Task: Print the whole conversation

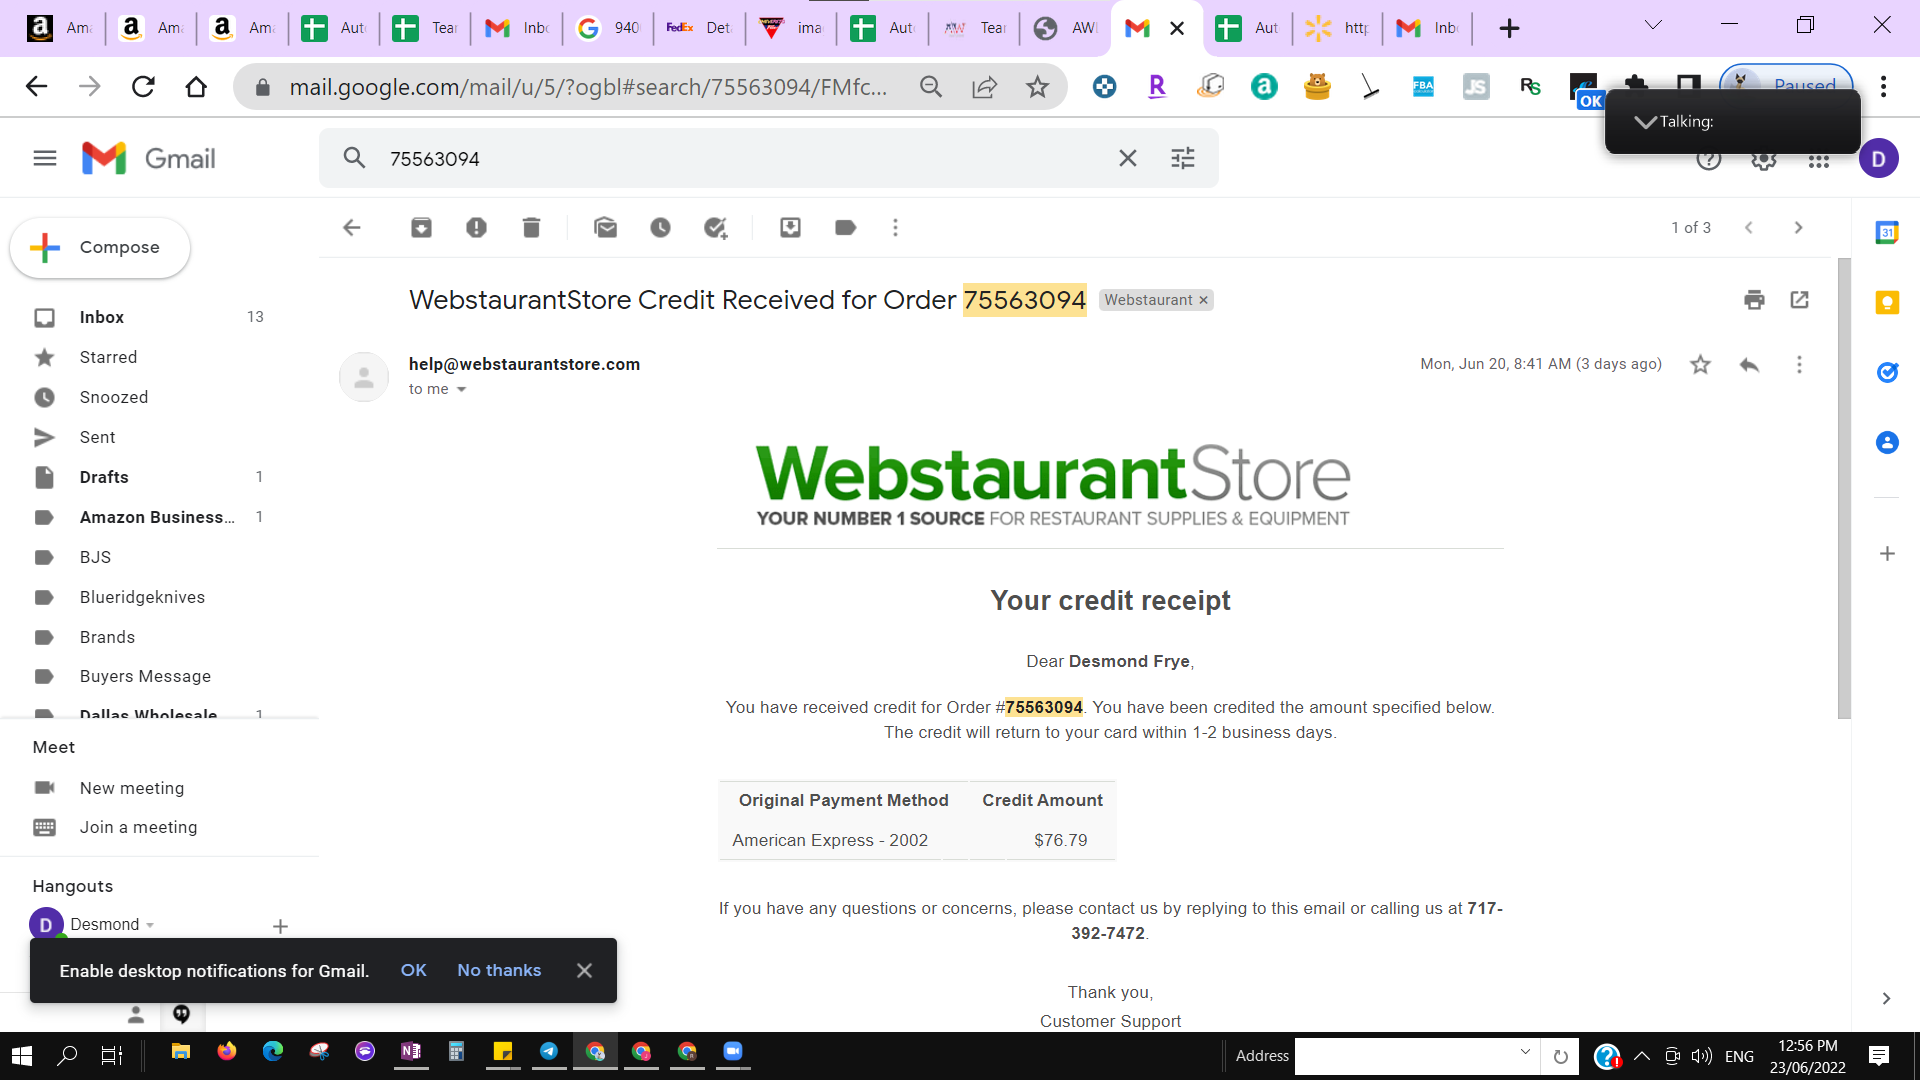Action: click(1754, 300)
